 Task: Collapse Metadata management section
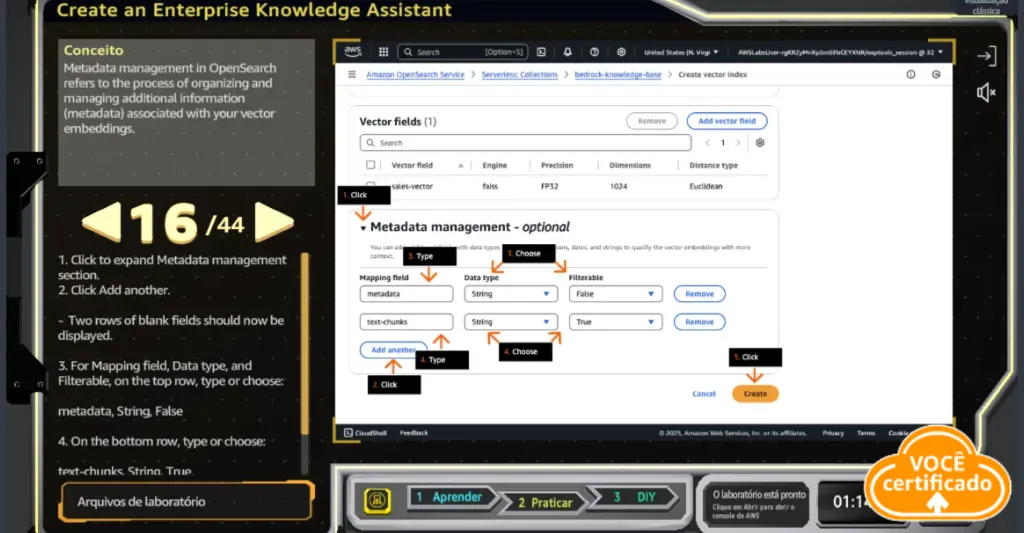tap(363, 228)
